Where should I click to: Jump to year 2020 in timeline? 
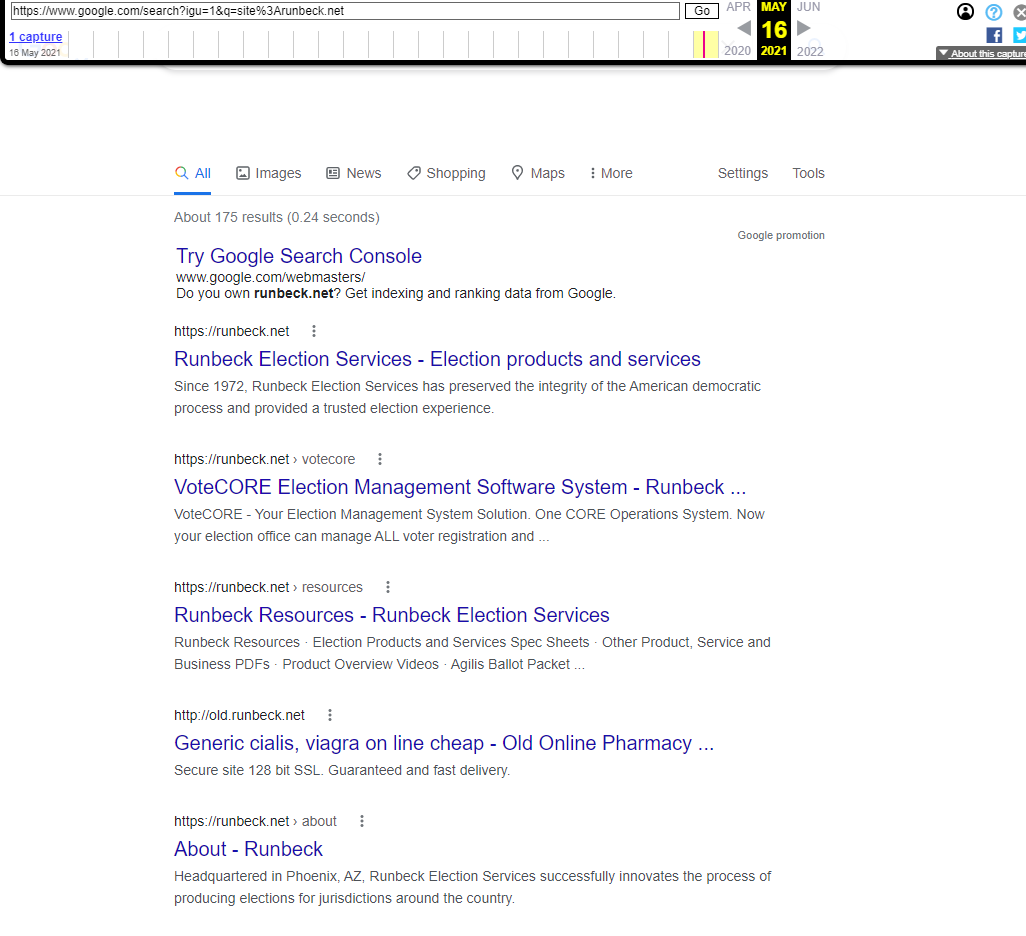point(737,50)
